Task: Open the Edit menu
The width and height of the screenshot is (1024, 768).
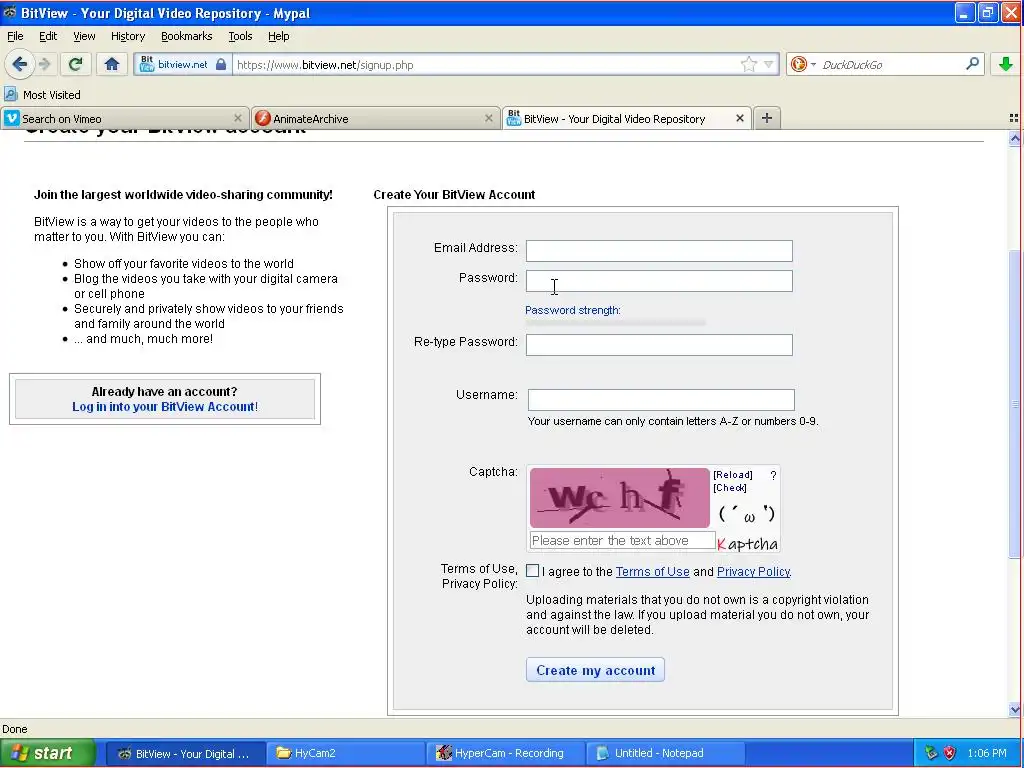Action: pyautogui.click(x=48, y=37)
